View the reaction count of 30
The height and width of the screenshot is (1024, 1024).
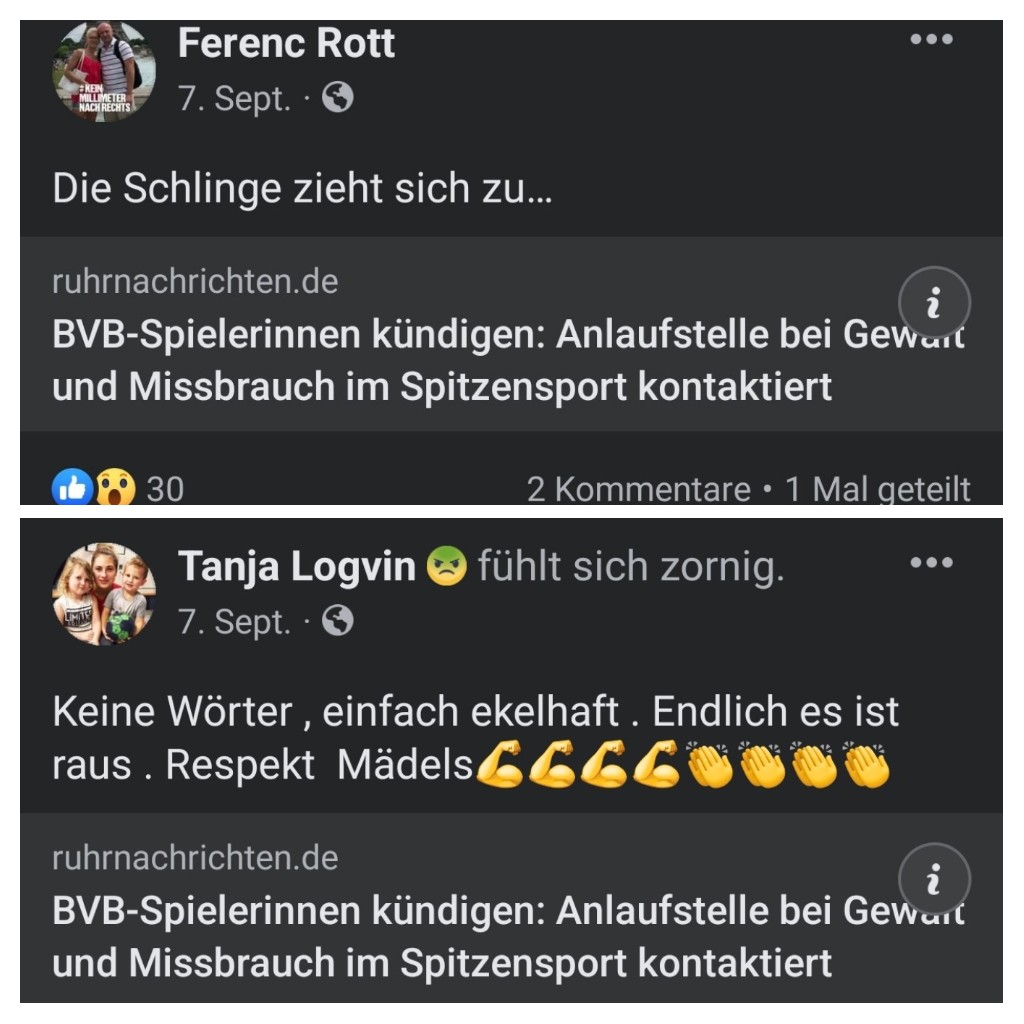point(165,489)
